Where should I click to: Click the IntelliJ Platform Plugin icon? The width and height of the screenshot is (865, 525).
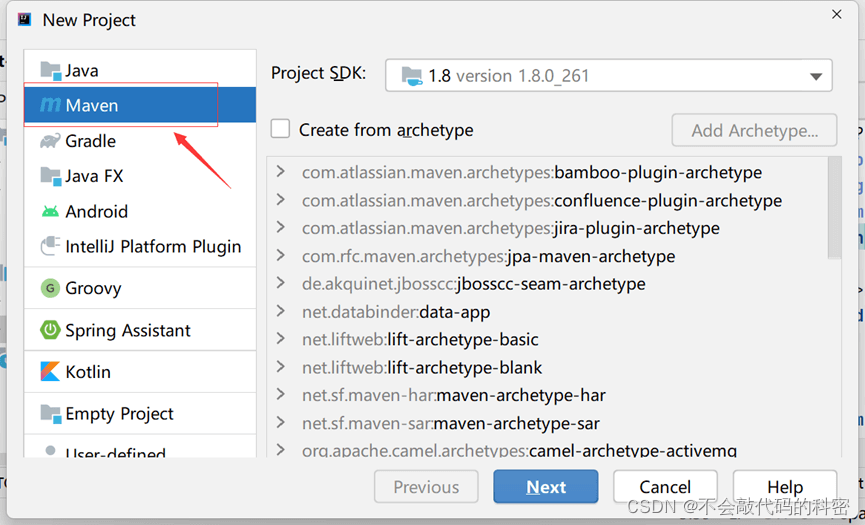[x=50, y=246]
